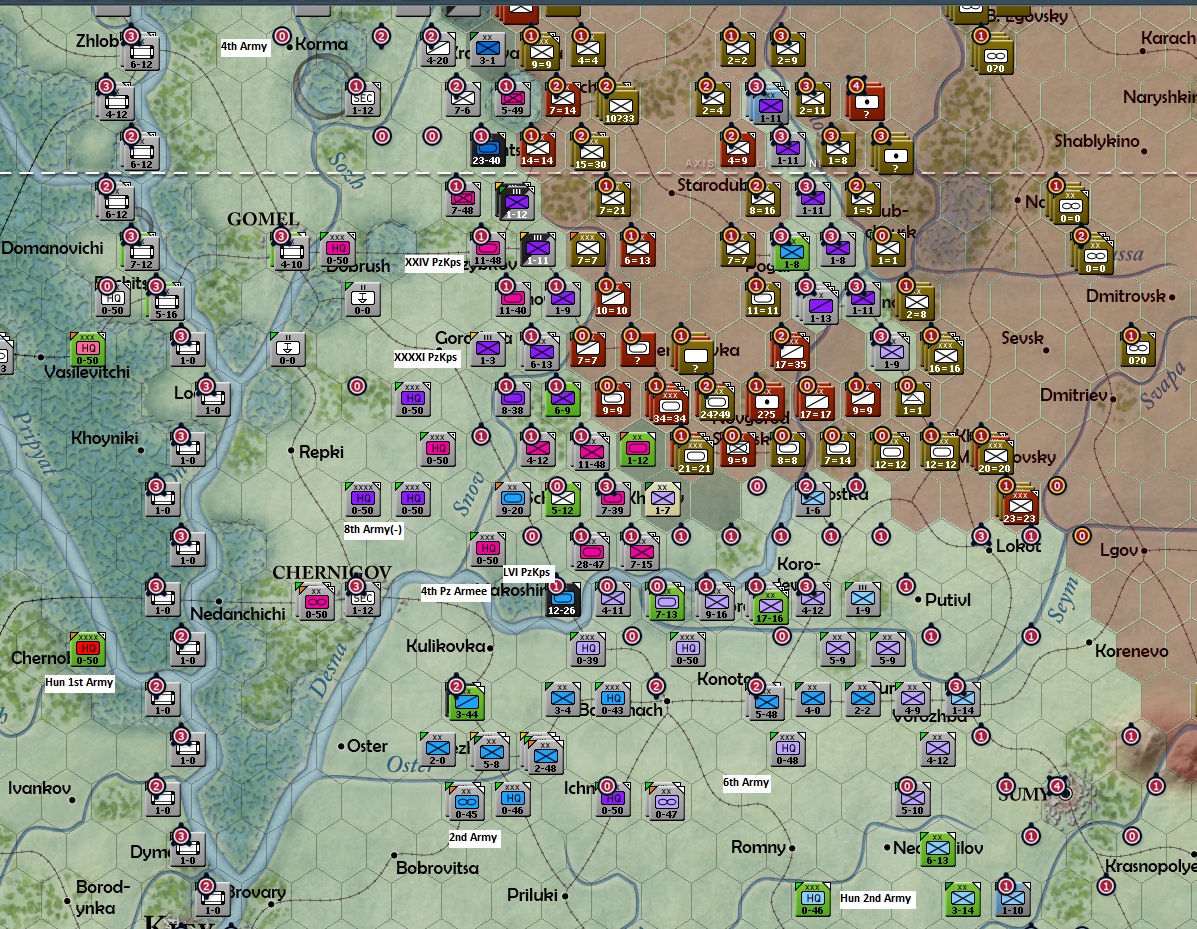
Task: Click the pink 7-39 motorized counter
Action: pos(612,500)
